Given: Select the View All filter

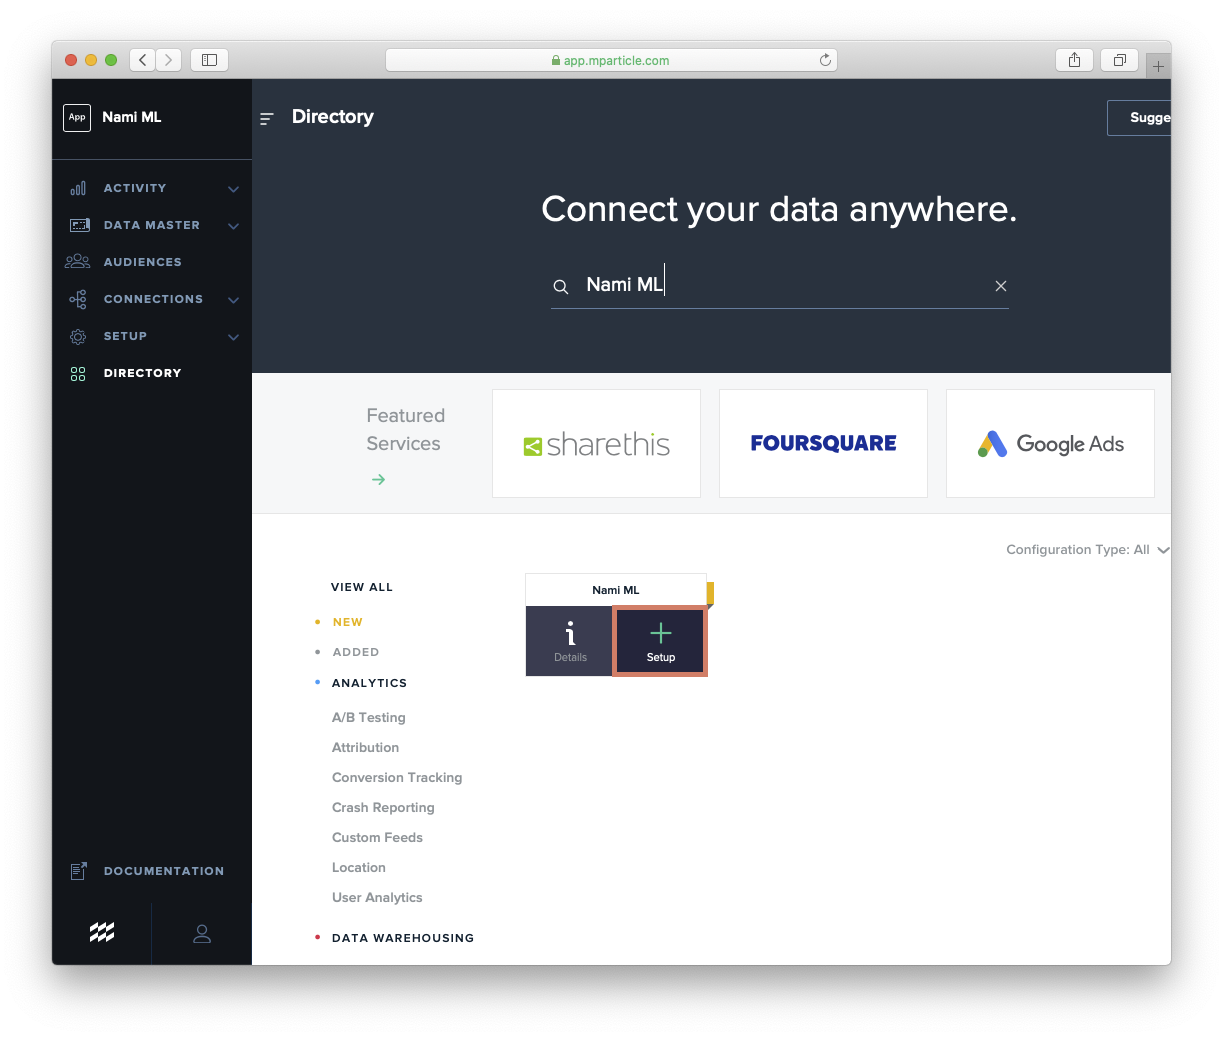Looking at the screenshot, I should click(x=362, y=587).
